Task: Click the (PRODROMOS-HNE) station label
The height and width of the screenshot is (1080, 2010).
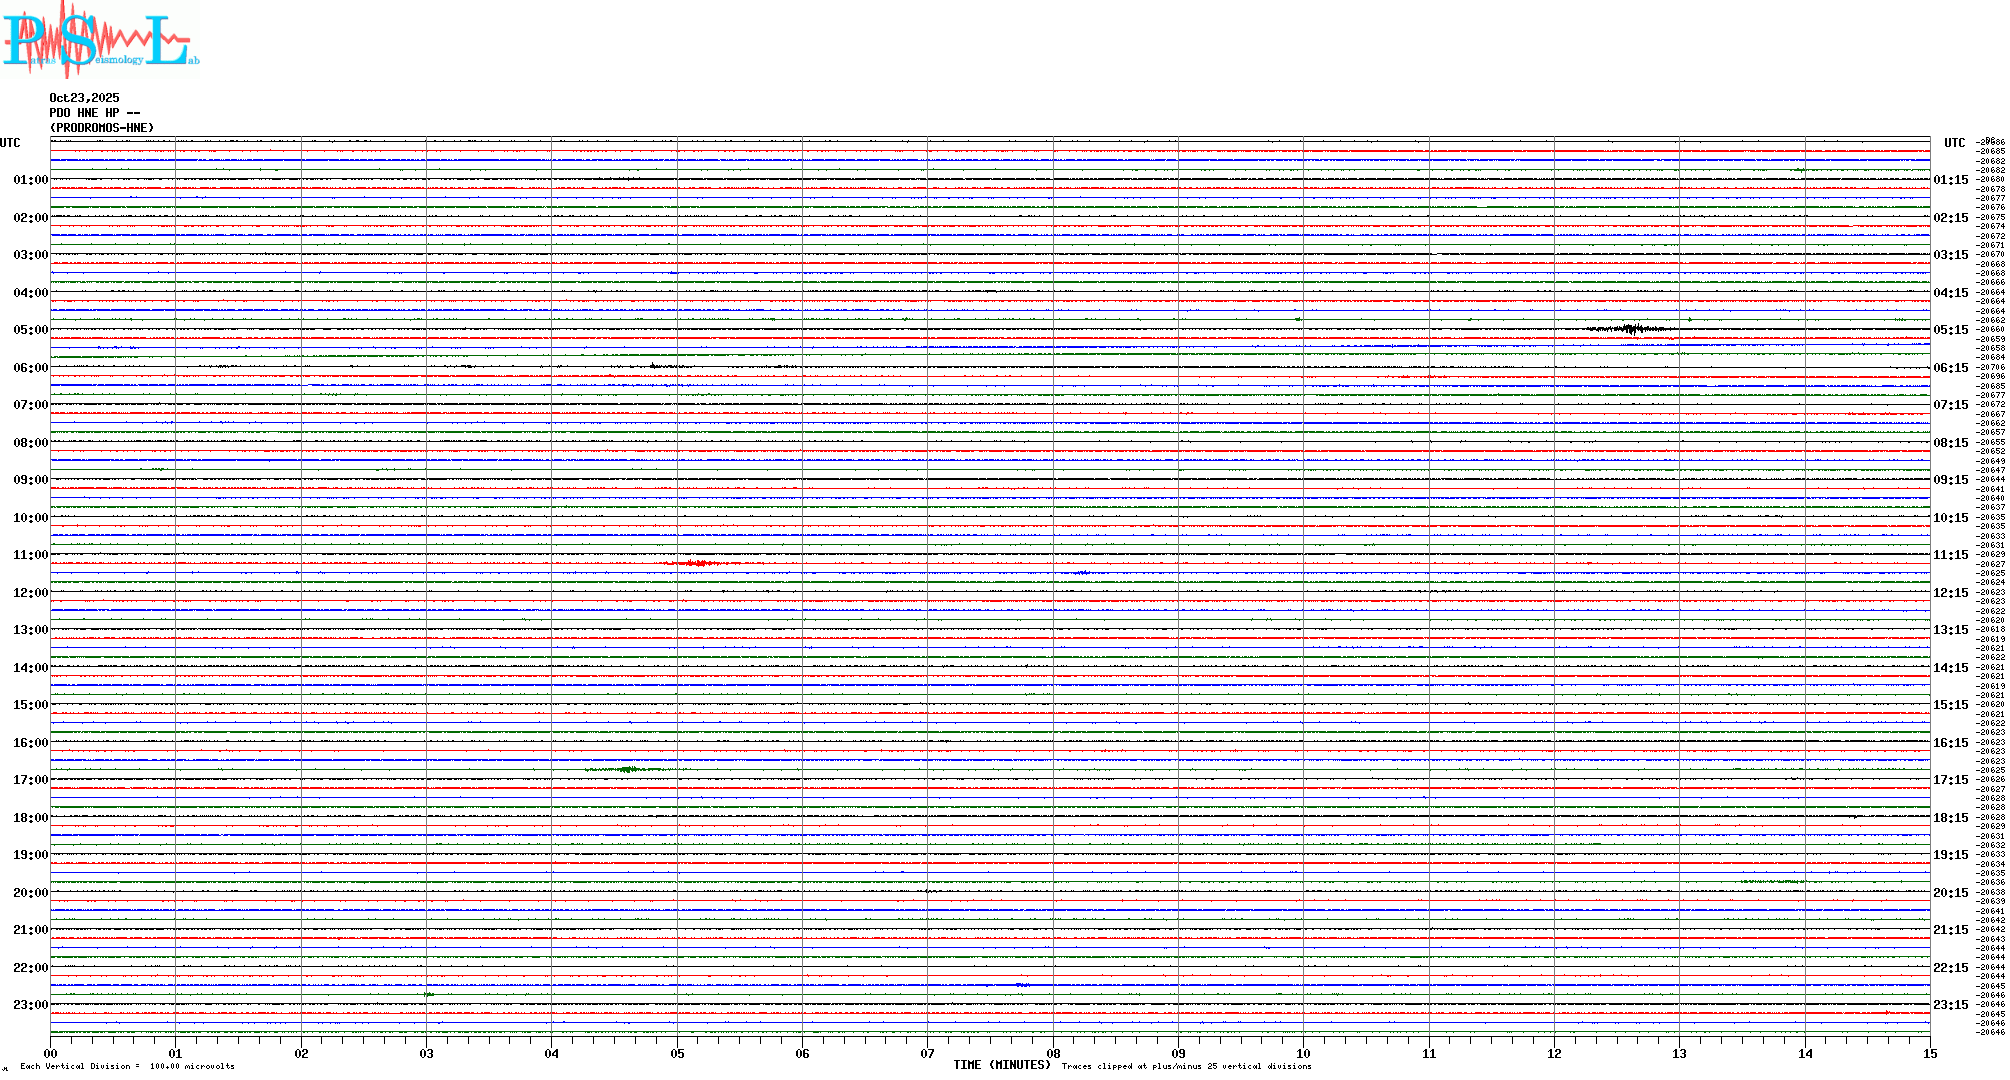Action: coord(102,128)
